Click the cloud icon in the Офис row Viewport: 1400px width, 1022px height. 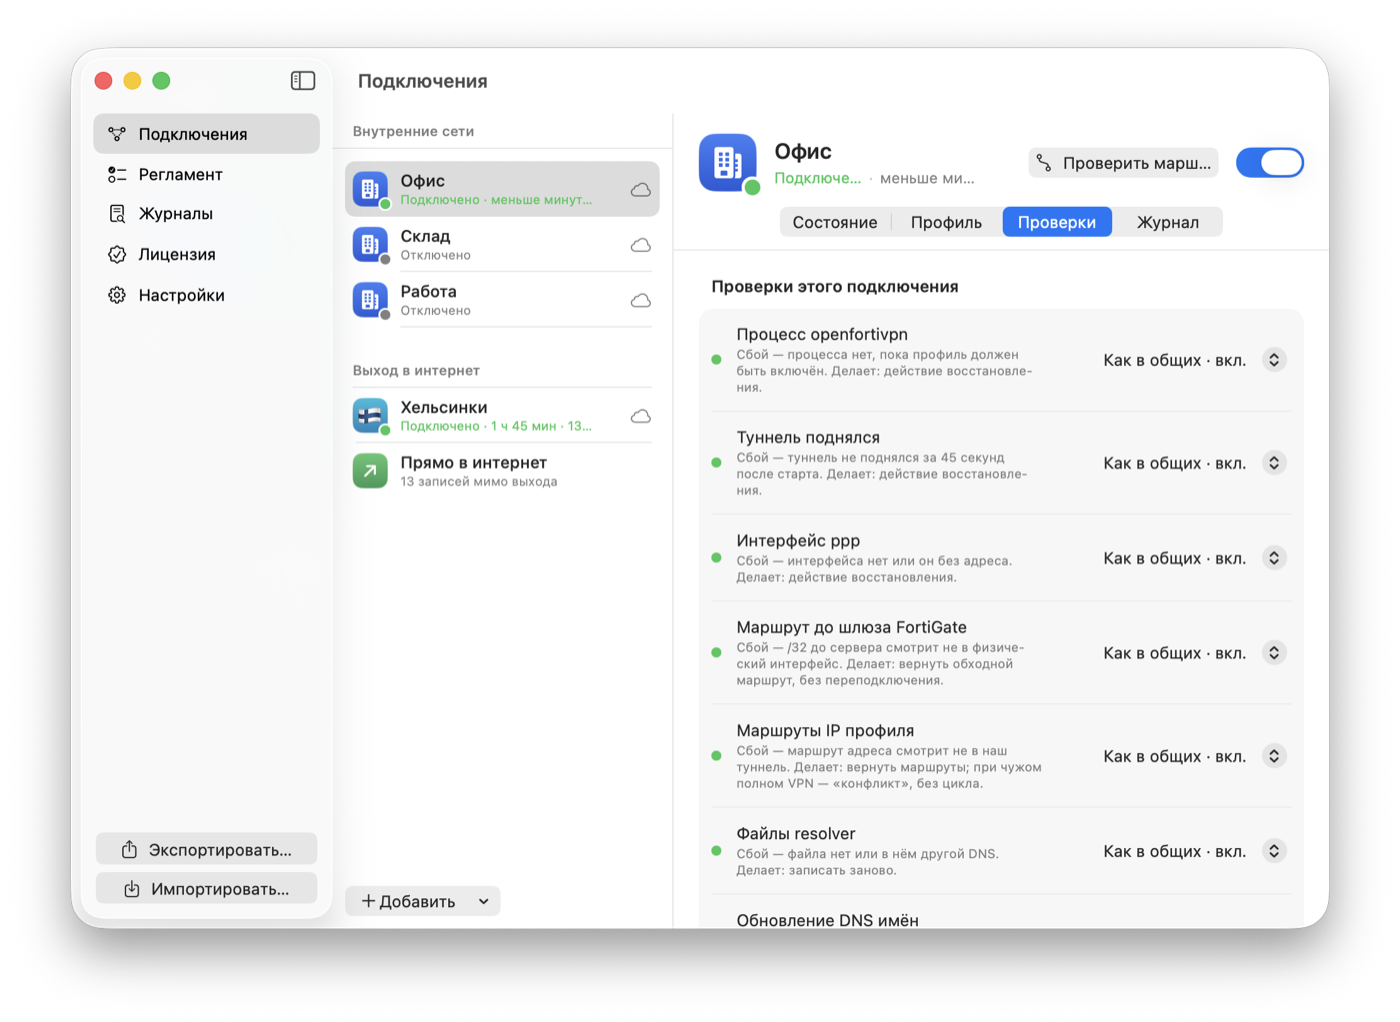click(641, 190)
